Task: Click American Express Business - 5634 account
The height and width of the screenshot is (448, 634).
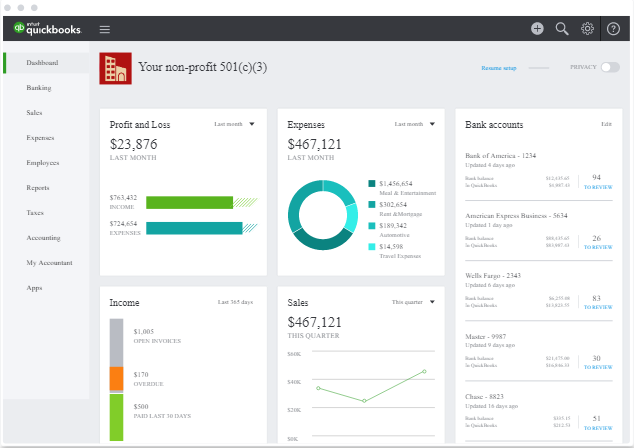Action: (x=516, y=216)
